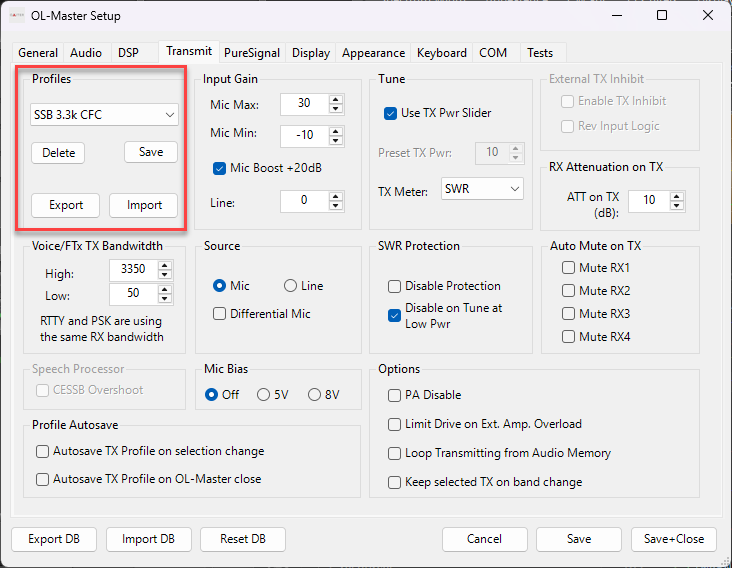Increase Low TX bandwidth value
Image resolution: width=732 pixels, height=568 pixels.
(165, 290)
